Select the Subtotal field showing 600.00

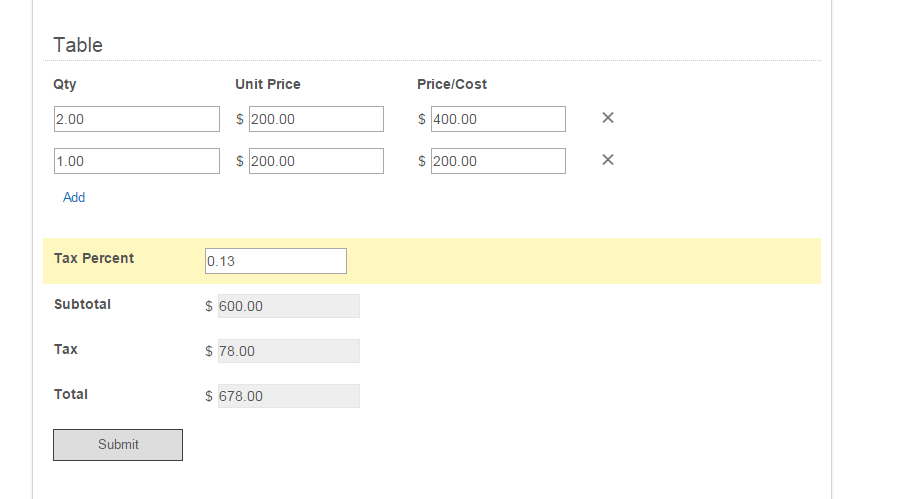click(x=289, y=306)
